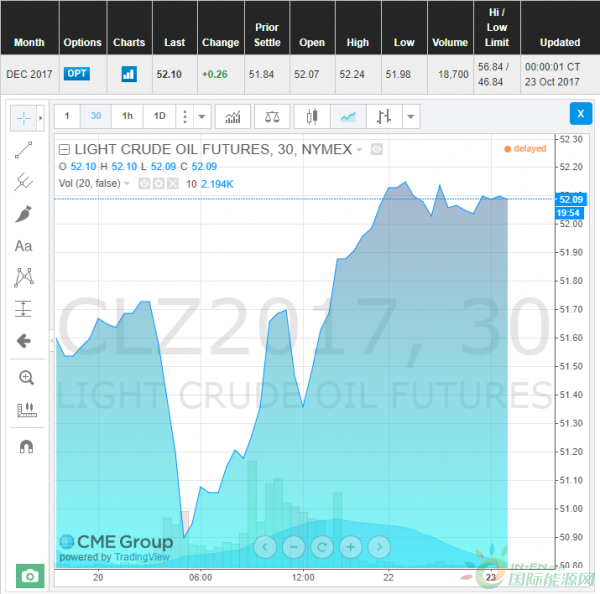The image size is (600, 594).
Task: Open the chart style dropdown arrow
Action: click(410, 116)
